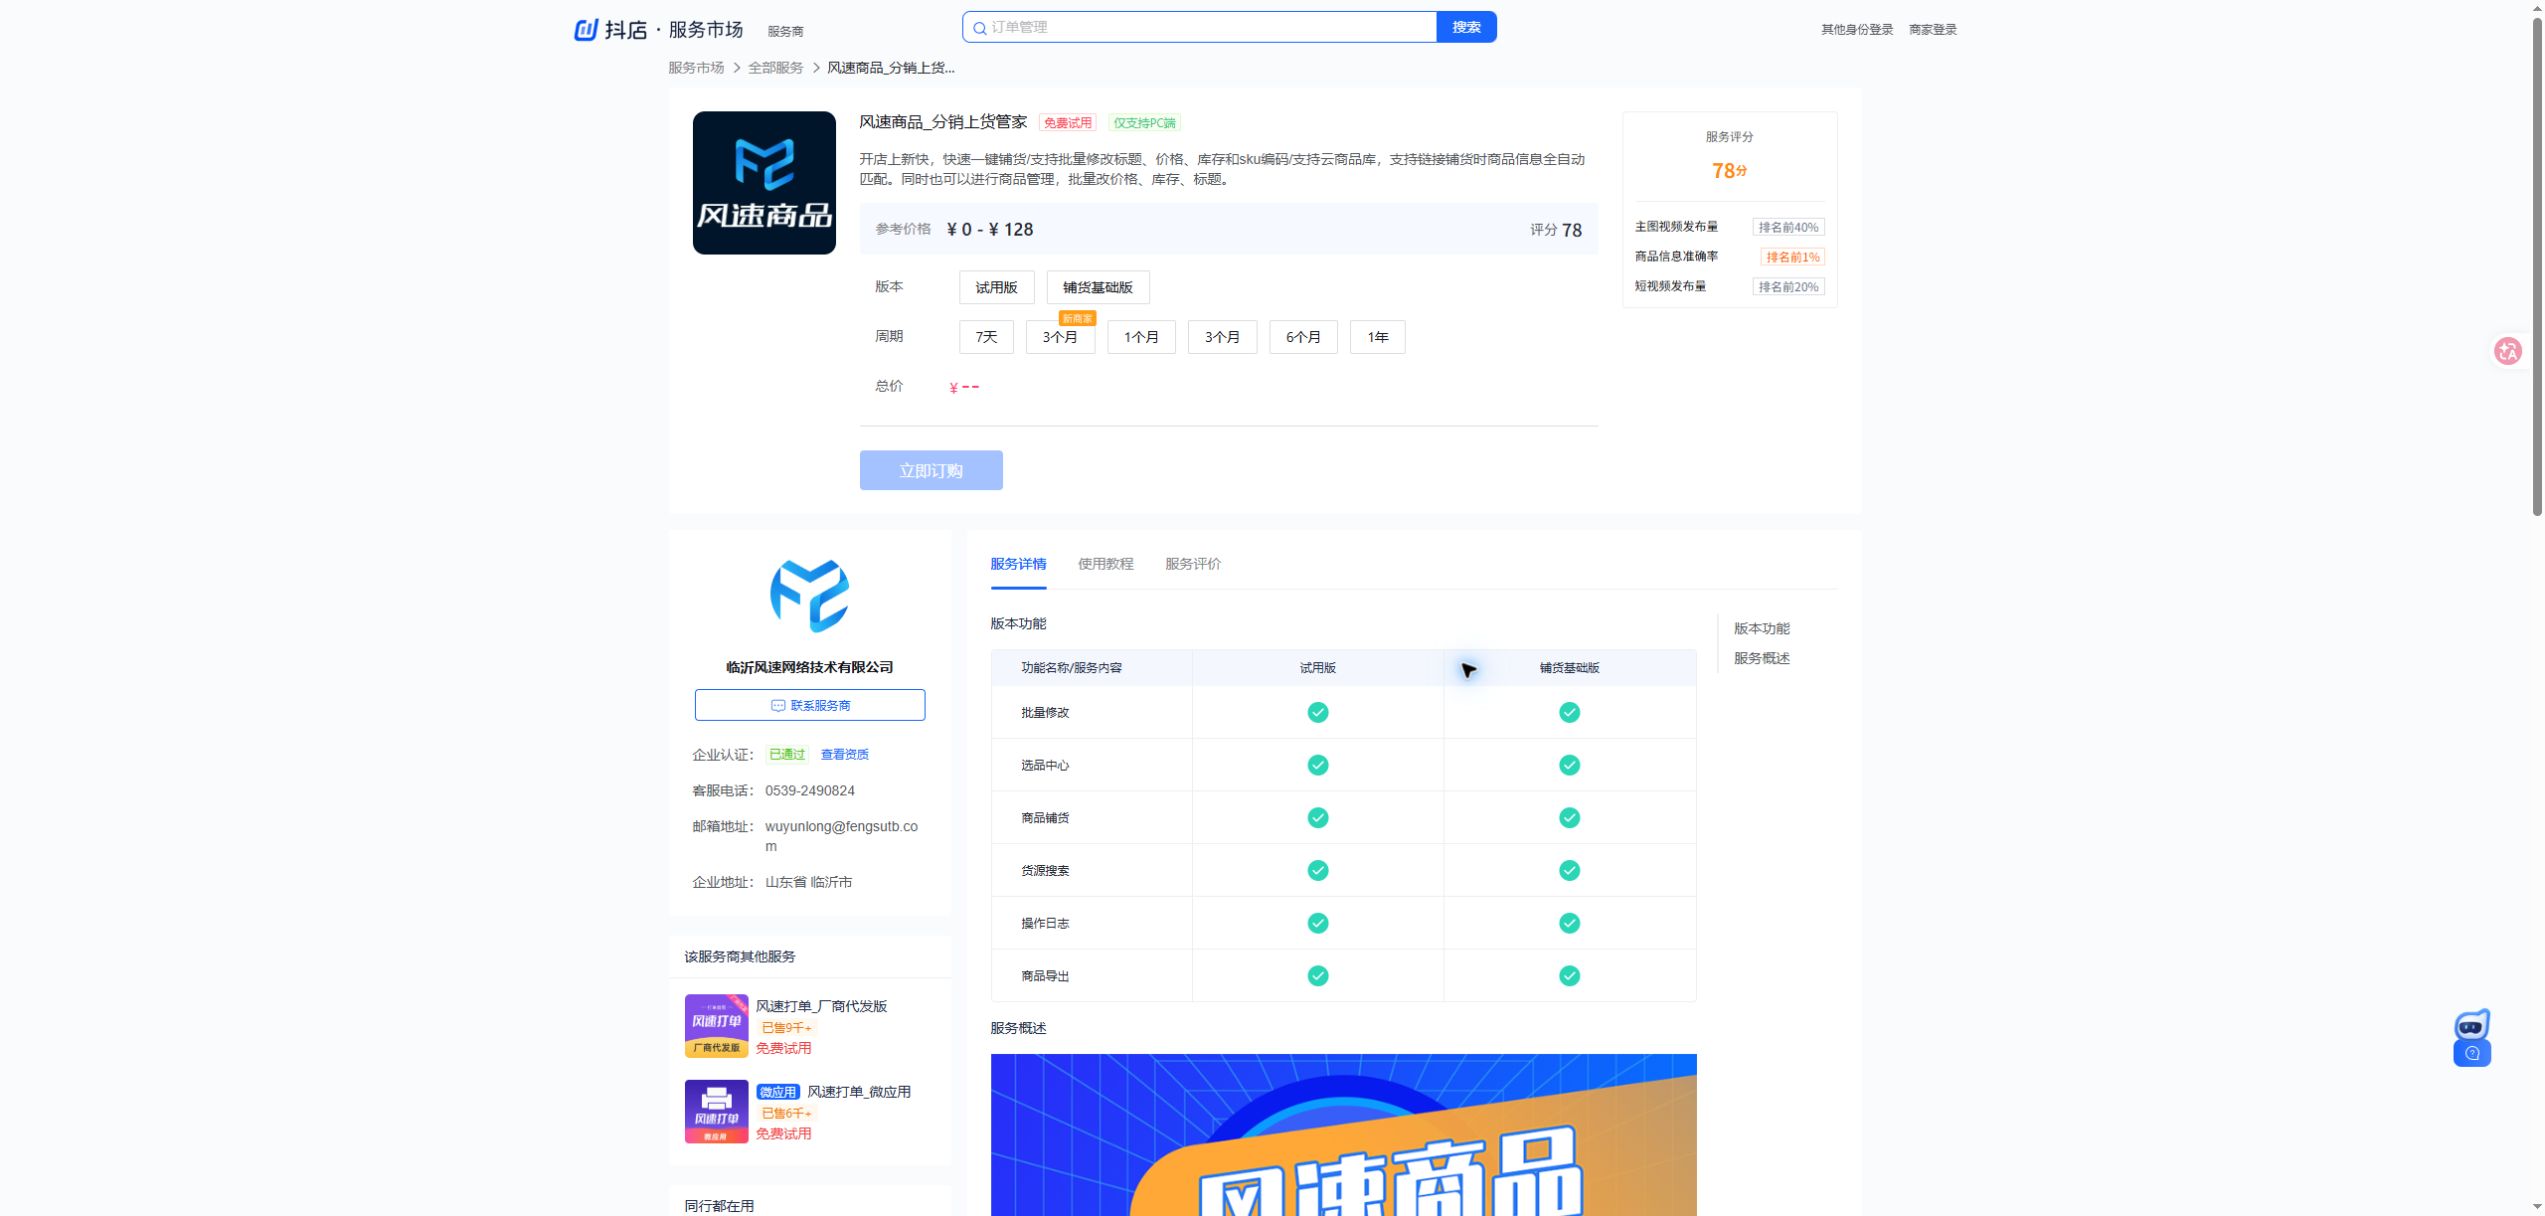This screenshot has width=2545, height=1216.
Task: Click the 操作日志 checkmark under 铺货基础版
Action: click(x=1569, y=923)
